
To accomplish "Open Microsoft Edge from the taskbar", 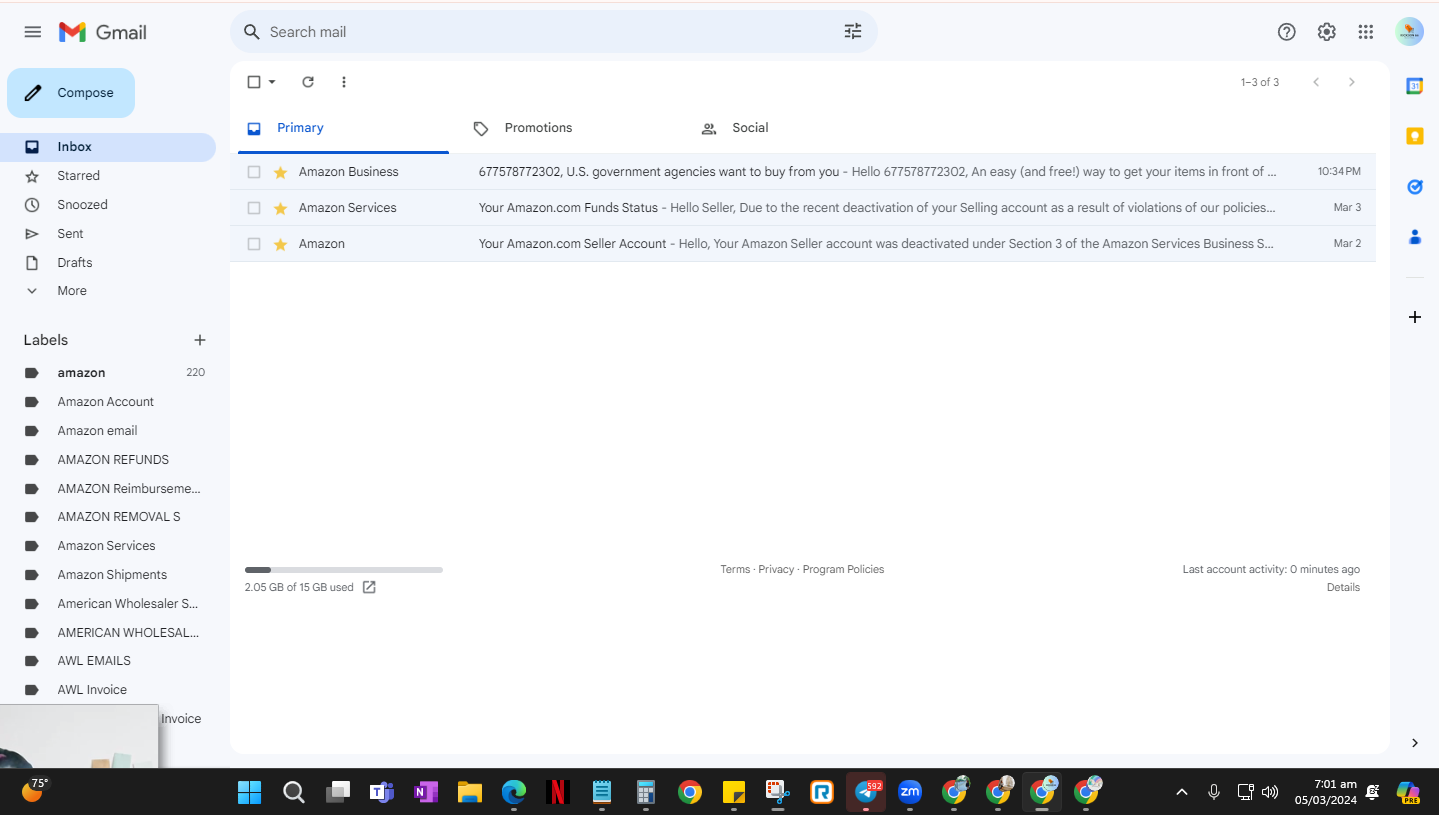I will pos(514,792).
